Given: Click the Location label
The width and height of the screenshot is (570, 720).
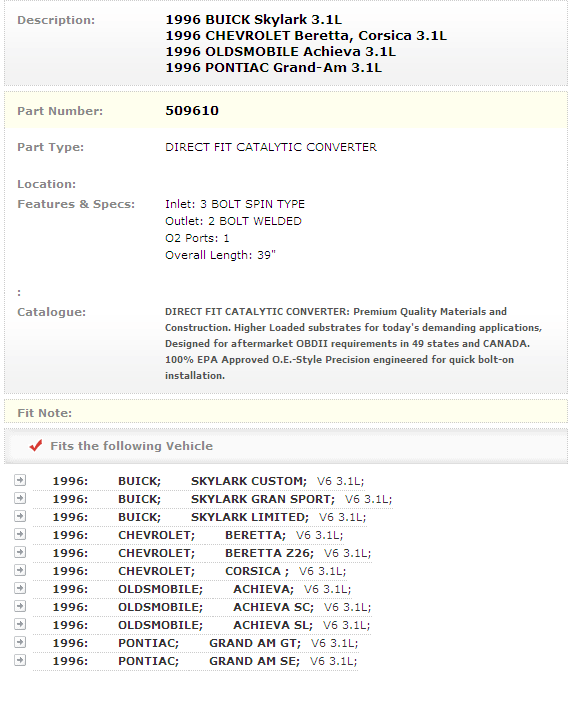Looking at the screenshot, I should 46,184.
